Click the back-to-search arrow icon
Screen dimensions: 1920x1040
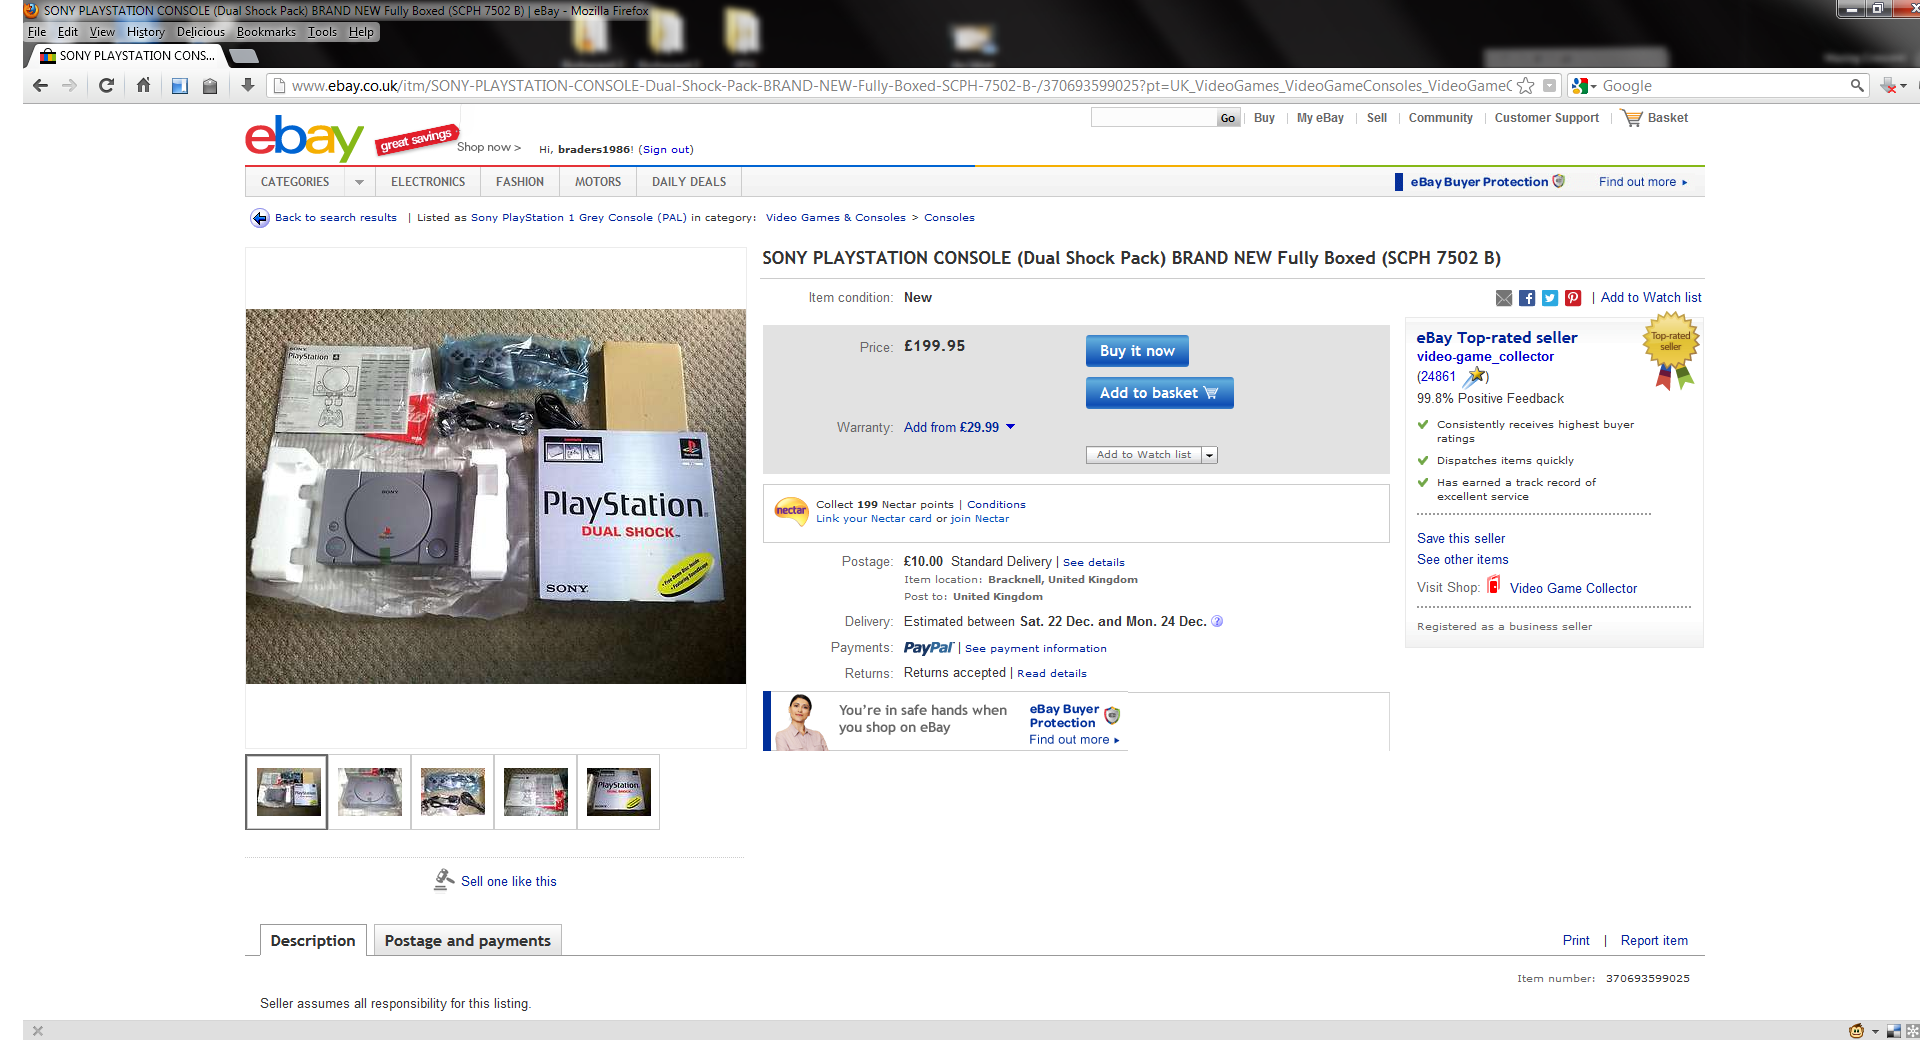coord(260,218)
